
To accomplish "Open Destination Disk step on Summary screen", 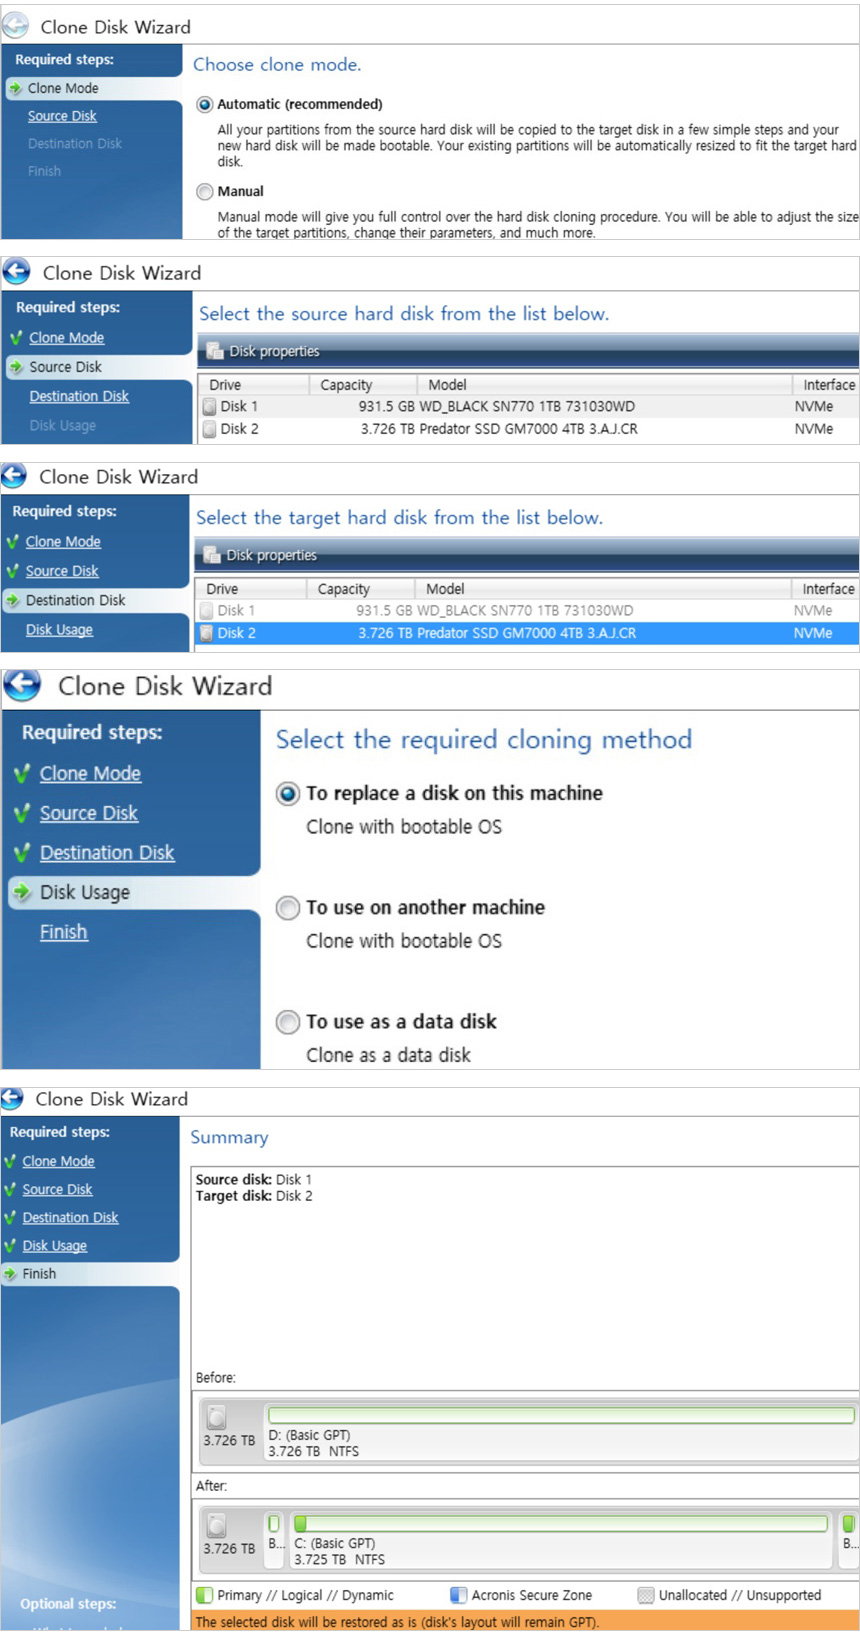I will click(x=70, y=1217).
